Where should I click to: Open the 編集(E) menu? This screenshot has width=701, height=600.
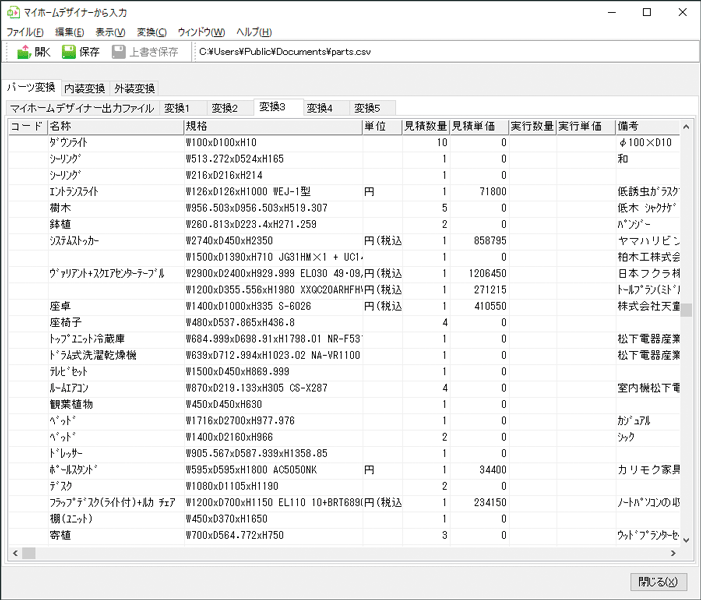[x=70, y=32]
